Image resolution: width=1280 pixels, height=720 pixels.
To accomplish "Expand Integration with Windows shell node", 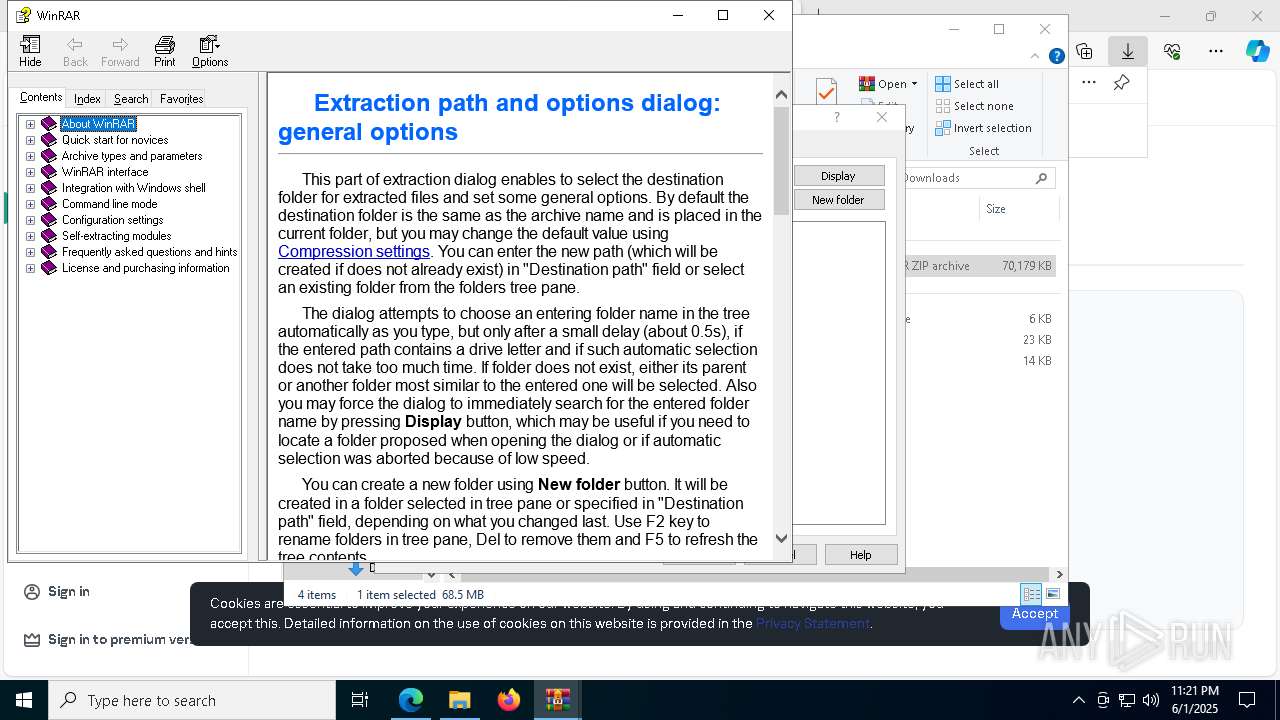I will tap(30, 188).
